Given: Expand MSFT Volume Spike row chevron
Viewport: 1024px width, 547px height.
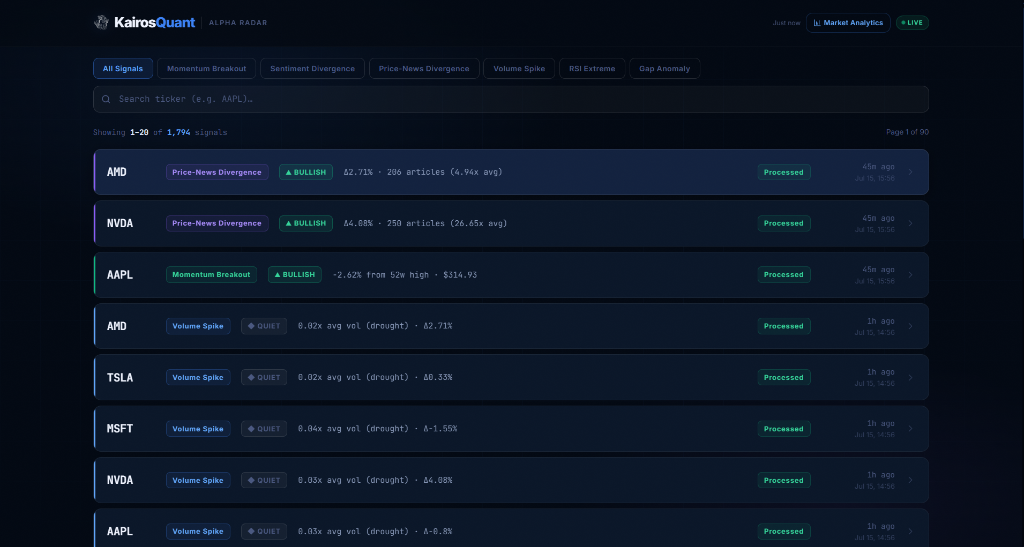Looking at the screenshot, I should click(910, 429).
